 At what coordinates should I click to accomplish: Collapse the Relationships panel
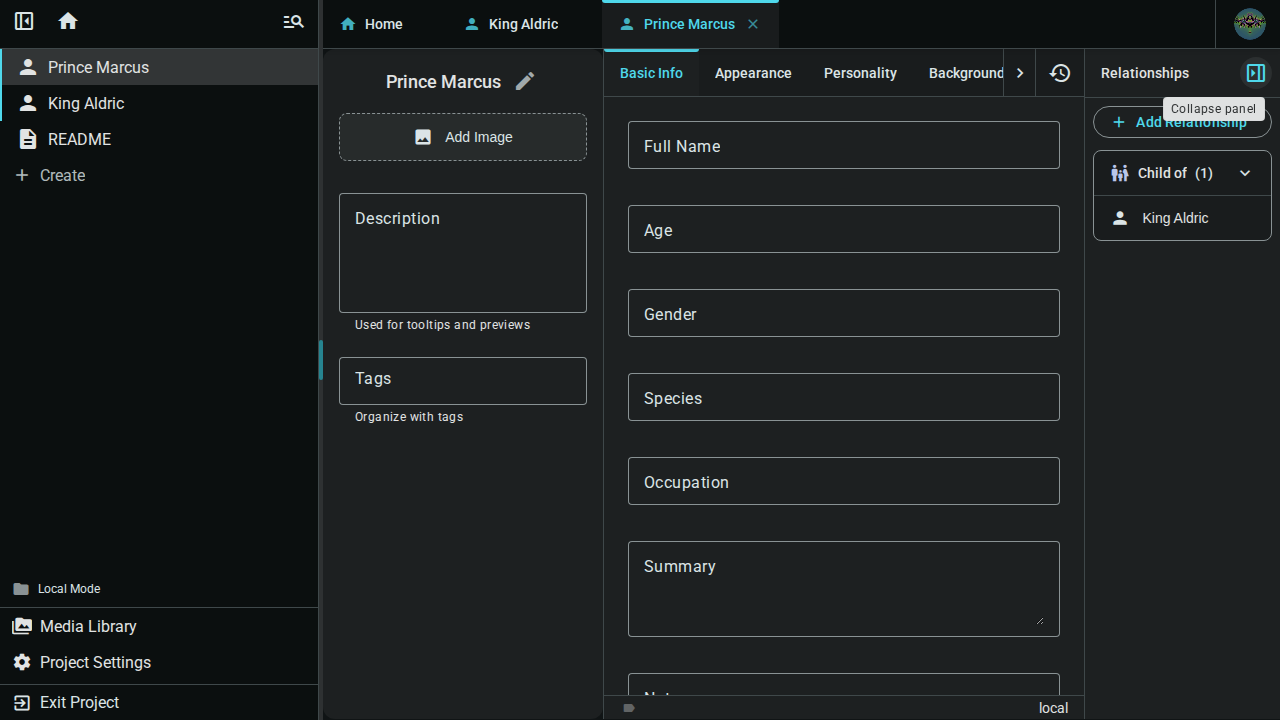click(x=1256, y=73)
